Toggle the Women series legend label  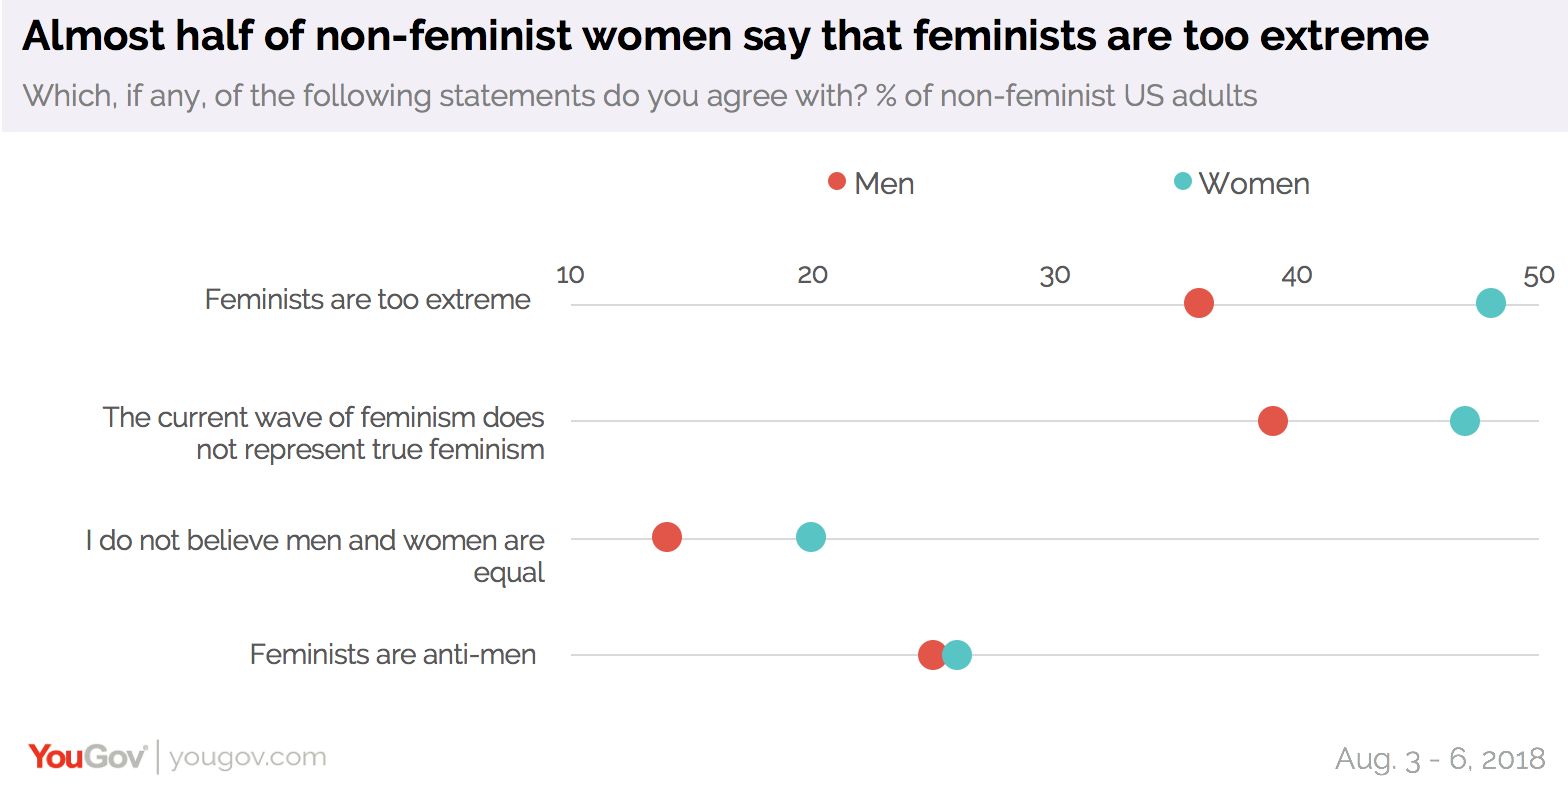point(1254,184)
